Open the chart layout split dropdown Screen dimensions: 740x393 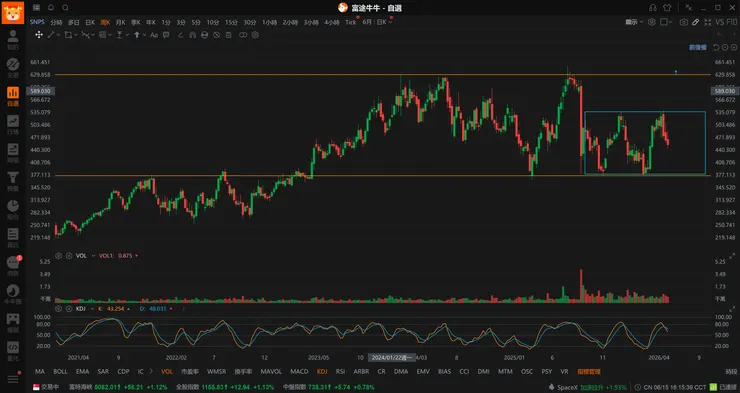666,22
